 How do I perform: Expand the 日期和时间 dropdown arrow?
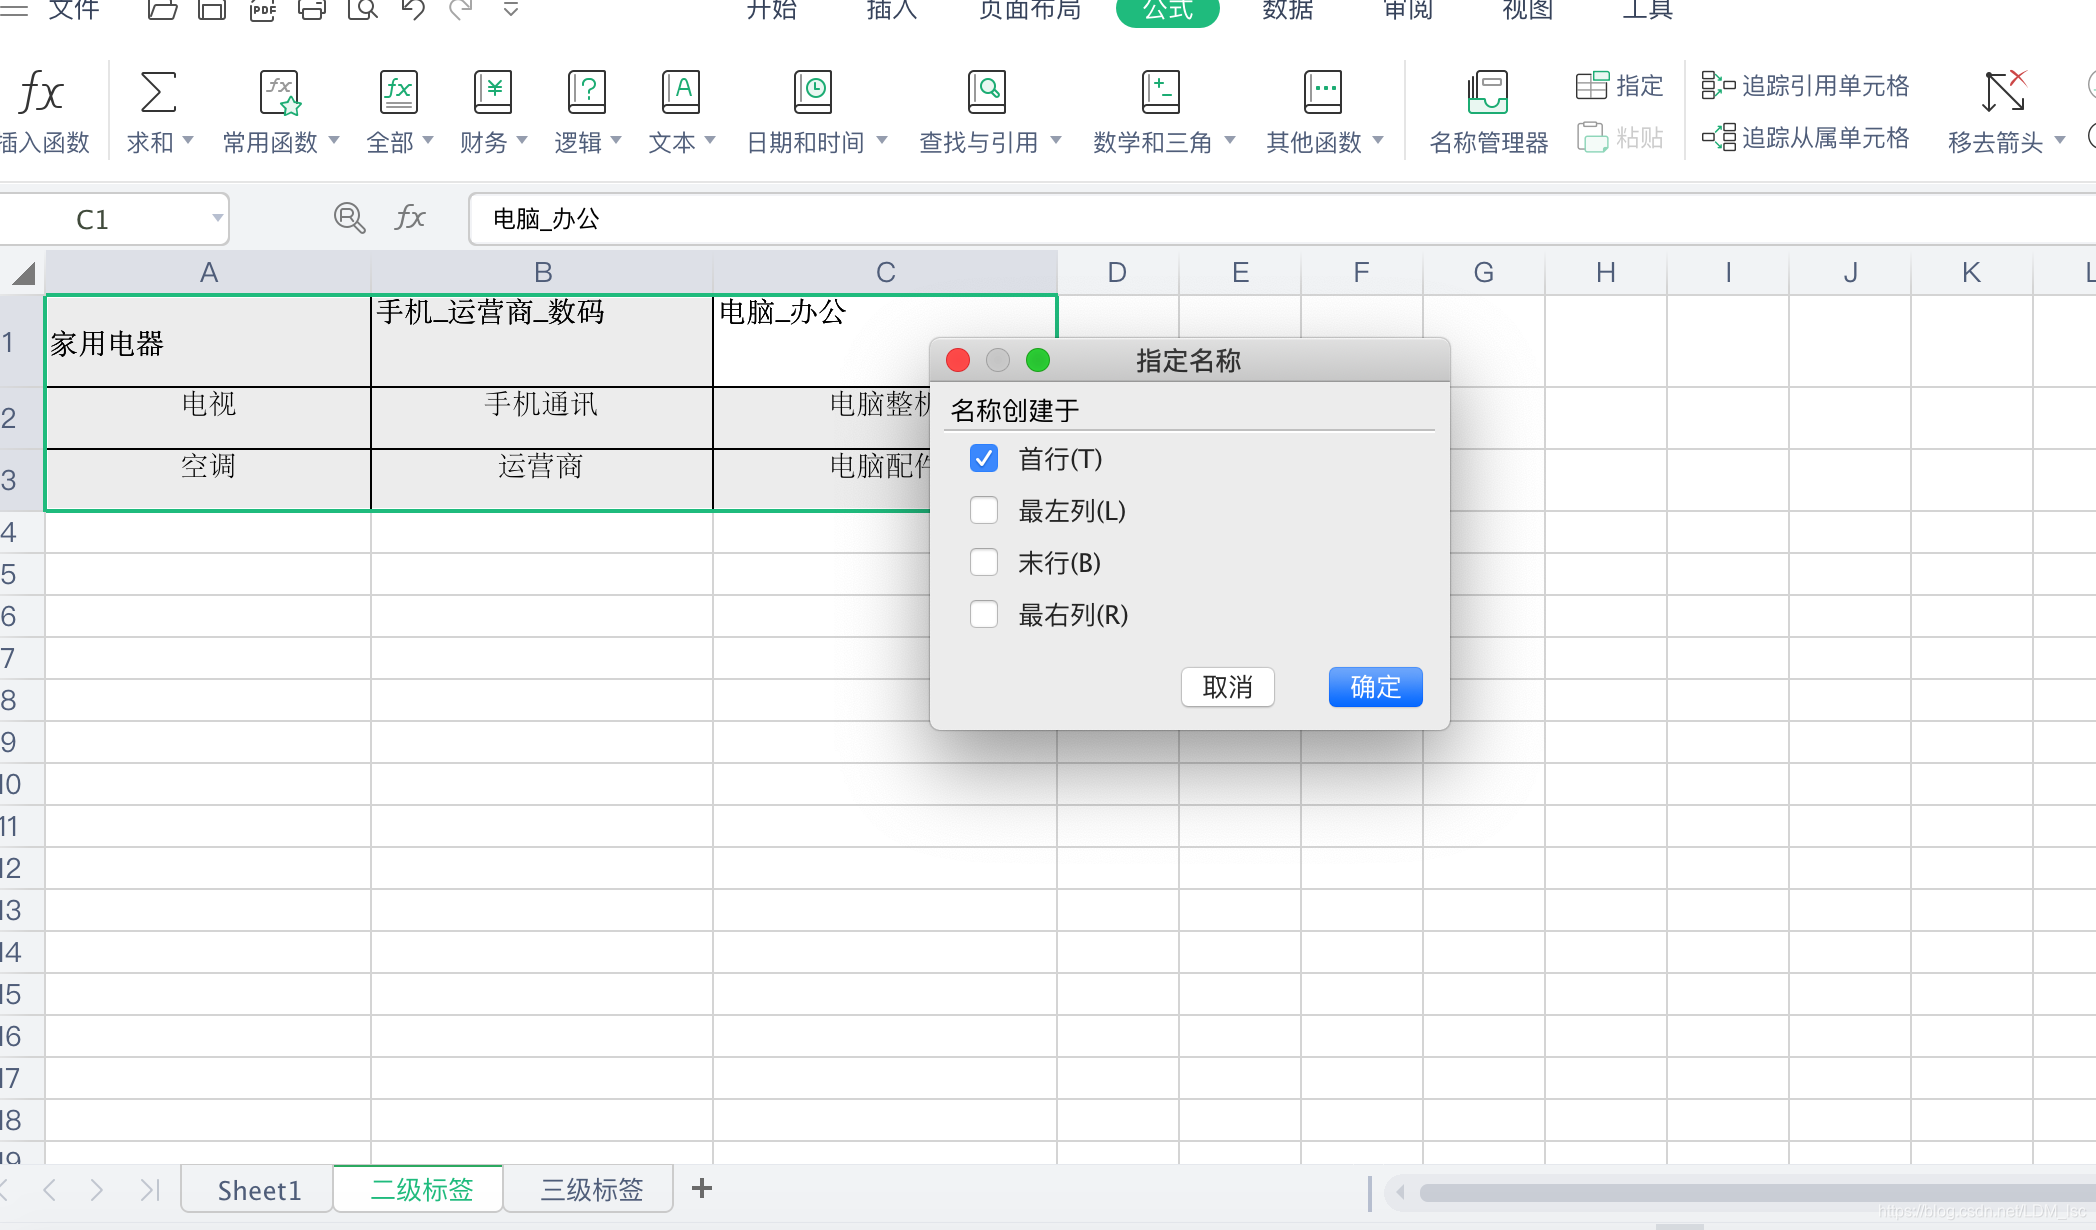882,141
